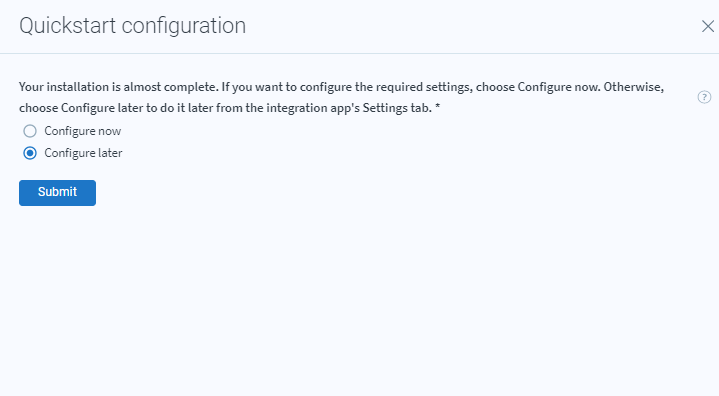Click the installation instructions paragraph text
Viewport: 719px width, 396px height.
tap(342, 97)
